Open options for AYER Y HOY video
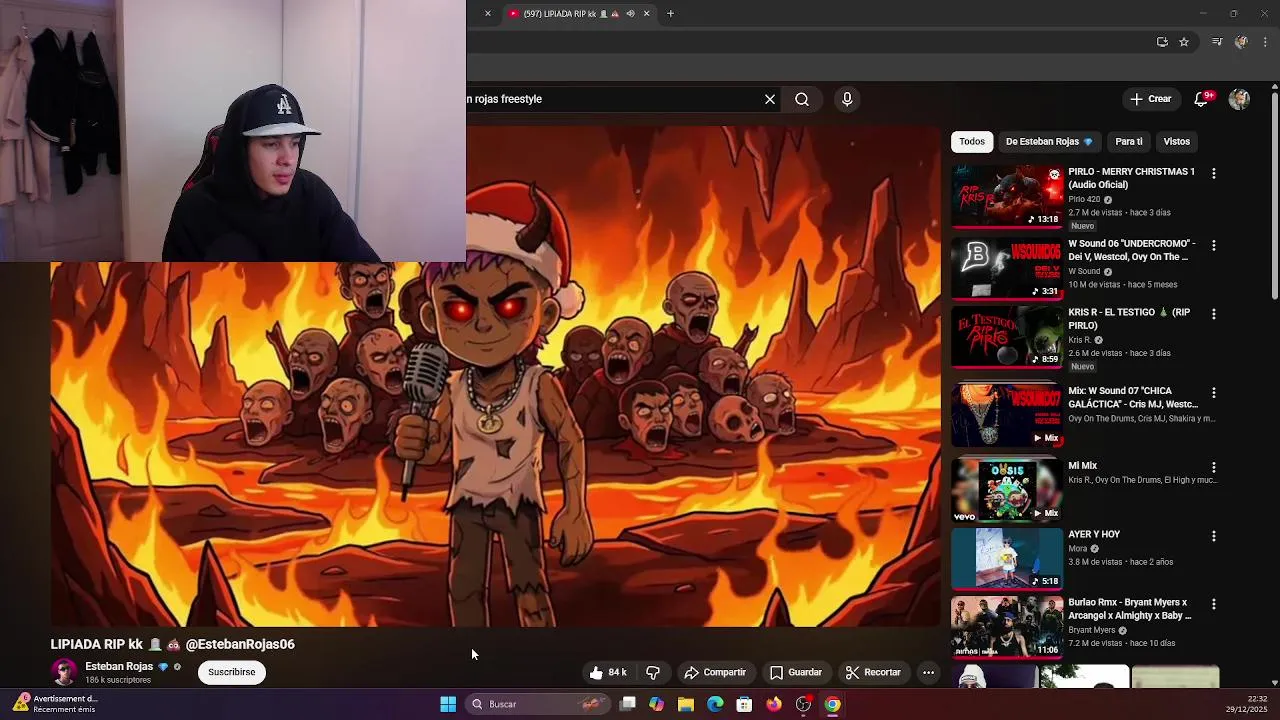Viewport: 1280px width, 720px height. 1214,536
